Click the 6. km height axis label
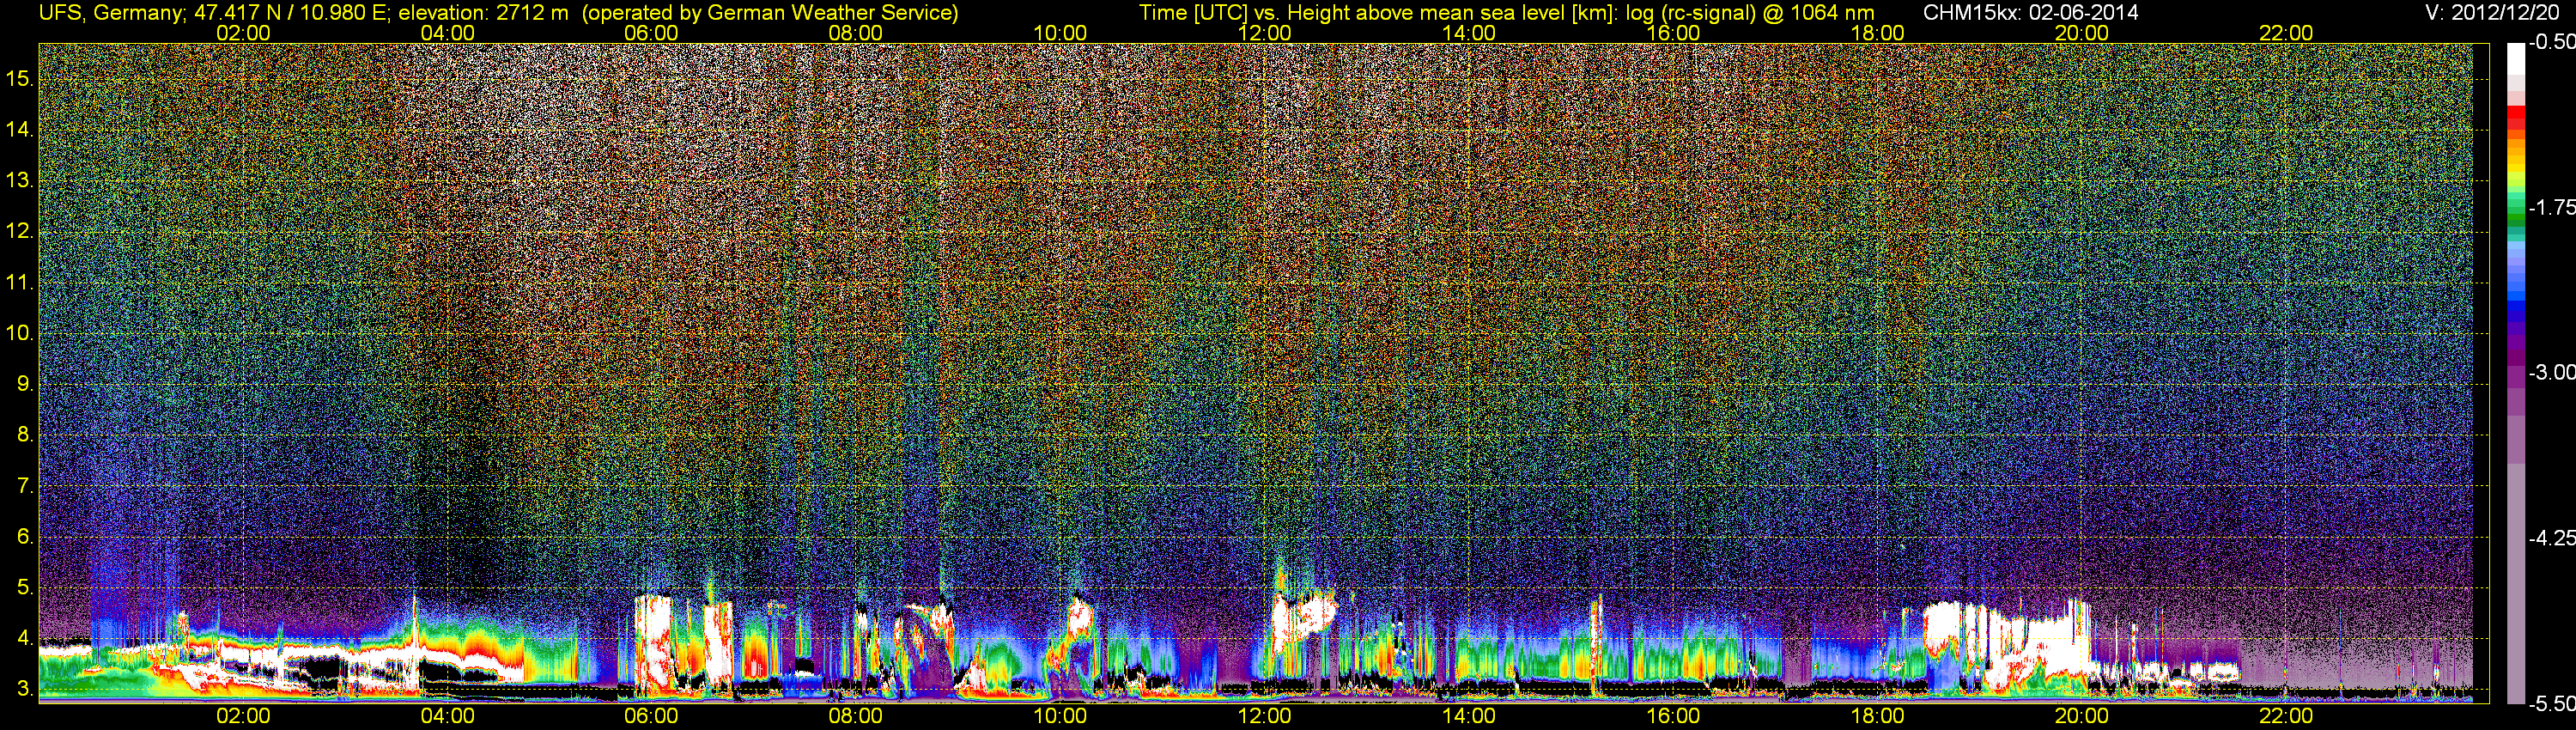 25,536
